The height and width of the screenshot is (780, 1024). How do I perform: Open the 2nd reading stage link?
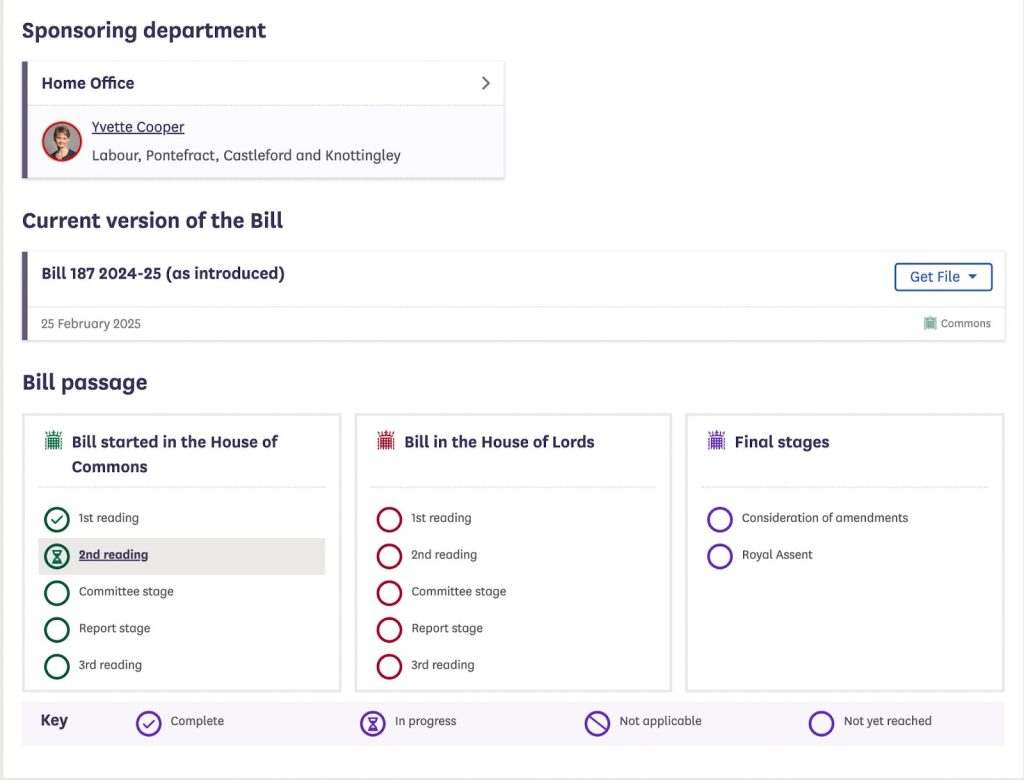[113, 555]
